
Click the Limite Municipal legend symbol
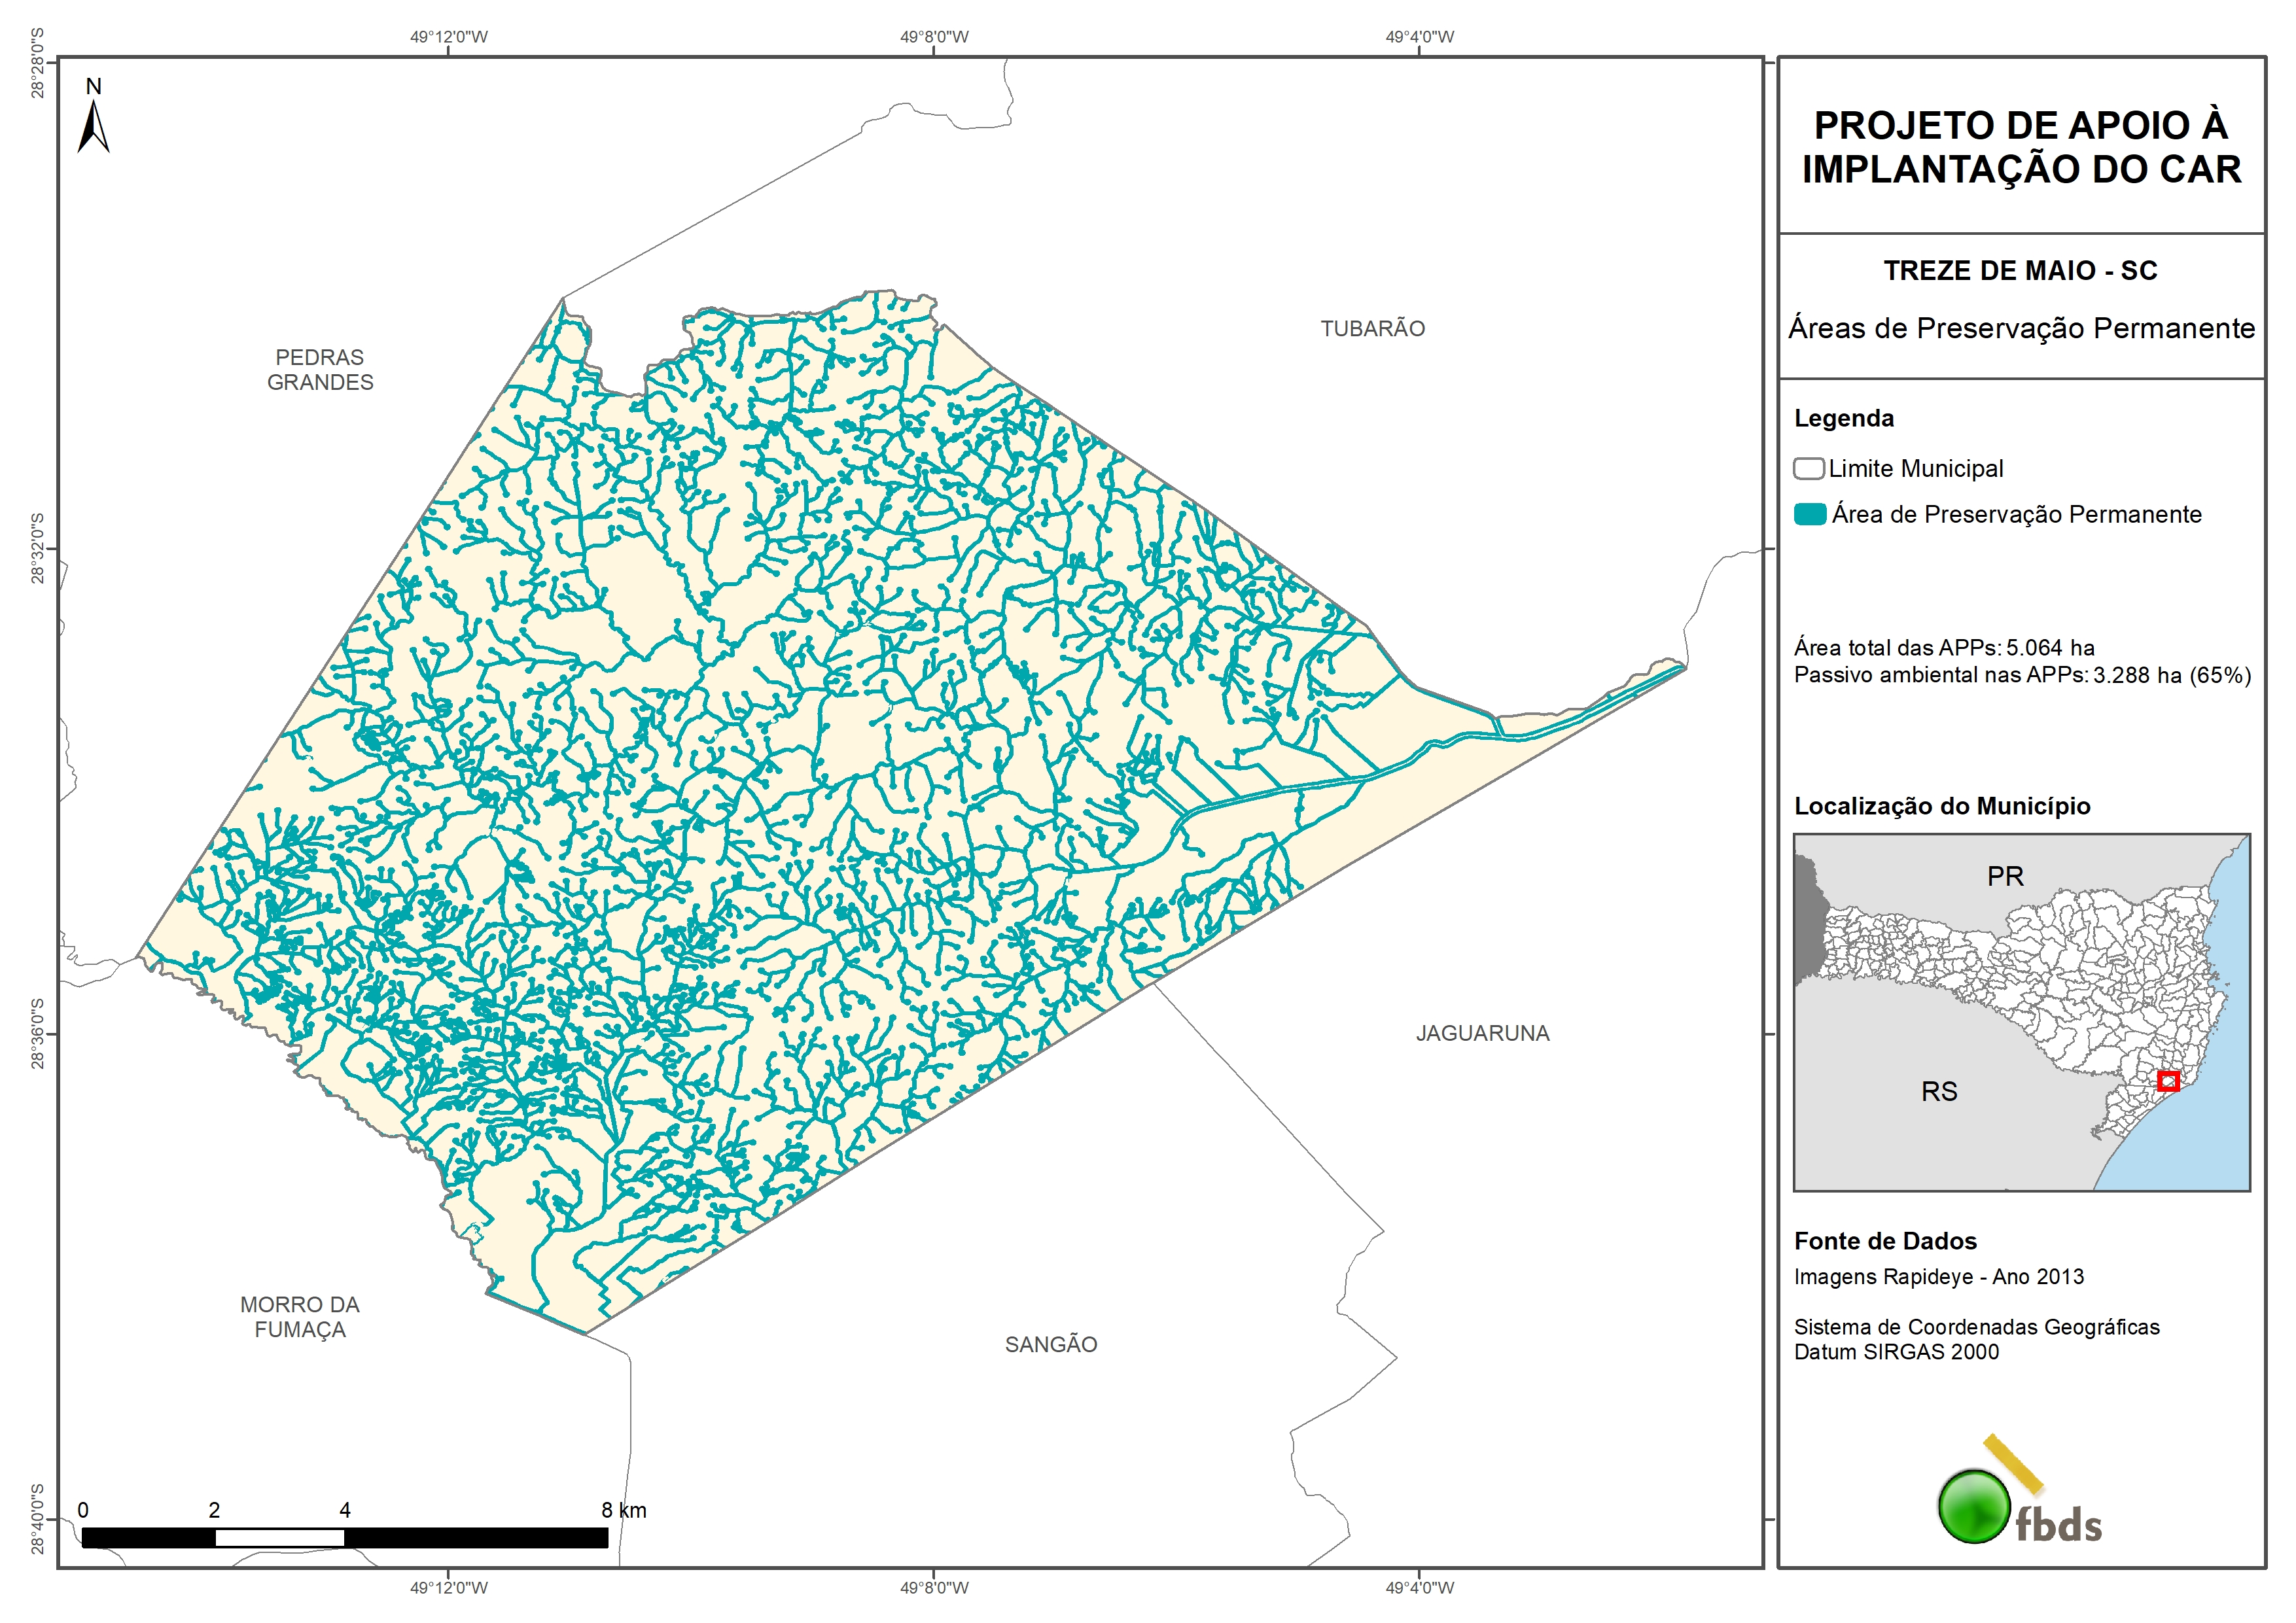coord(1808,468)
